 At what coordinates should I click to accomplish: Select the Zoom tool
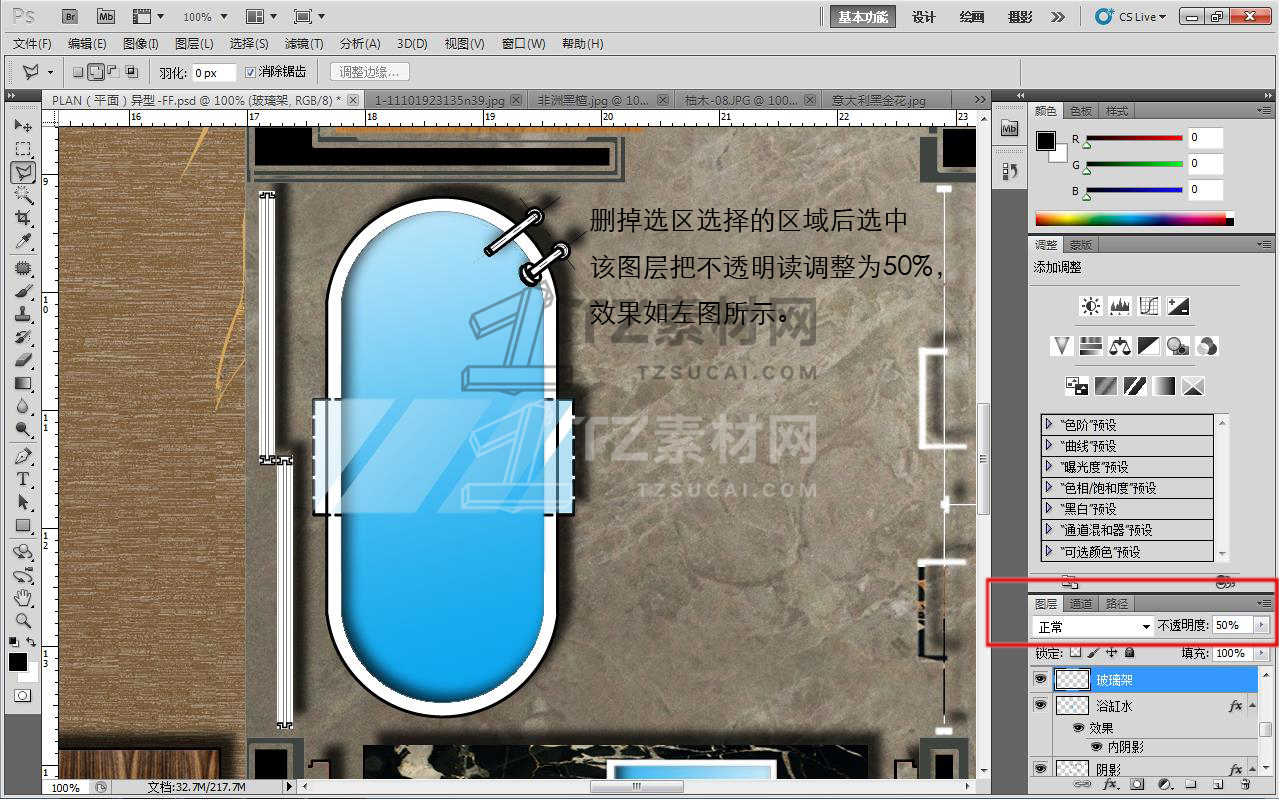pyautogui.click(x=23, y=621)
